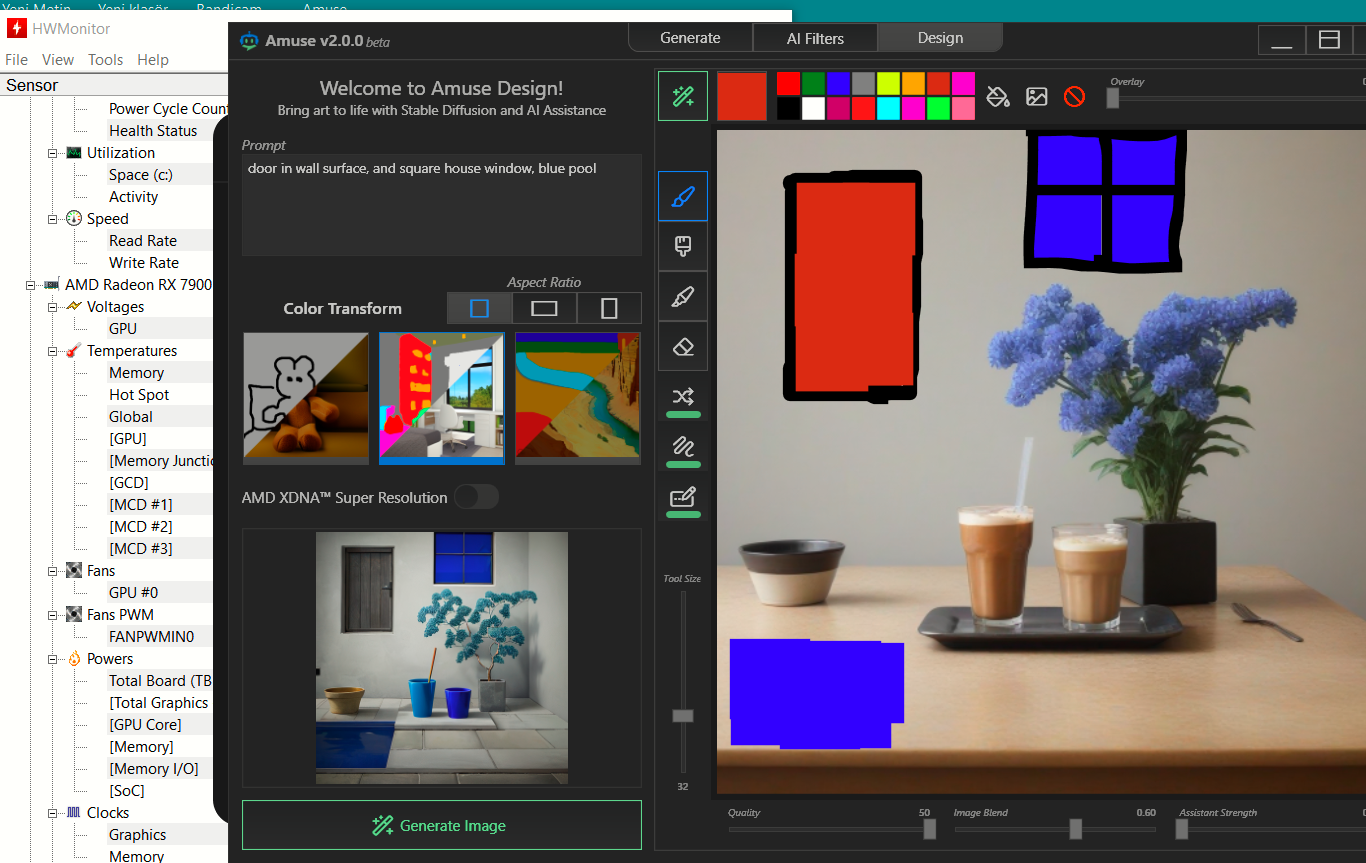Click the Sensor column header in HWMonitor

pos(114,85)
